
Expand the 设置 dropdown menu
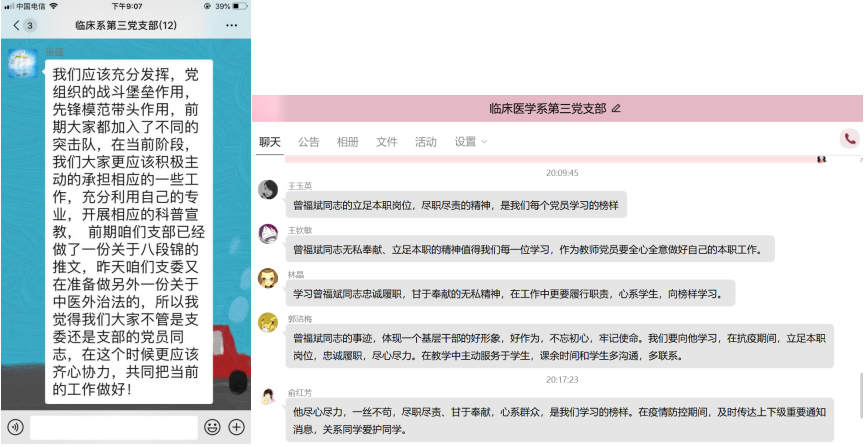pos(471,141)
